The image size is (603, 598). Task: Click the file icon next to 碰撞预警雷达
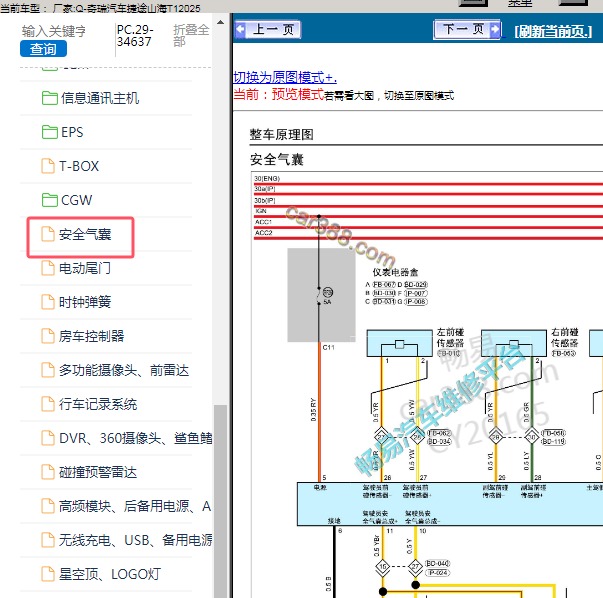[48, 472]
